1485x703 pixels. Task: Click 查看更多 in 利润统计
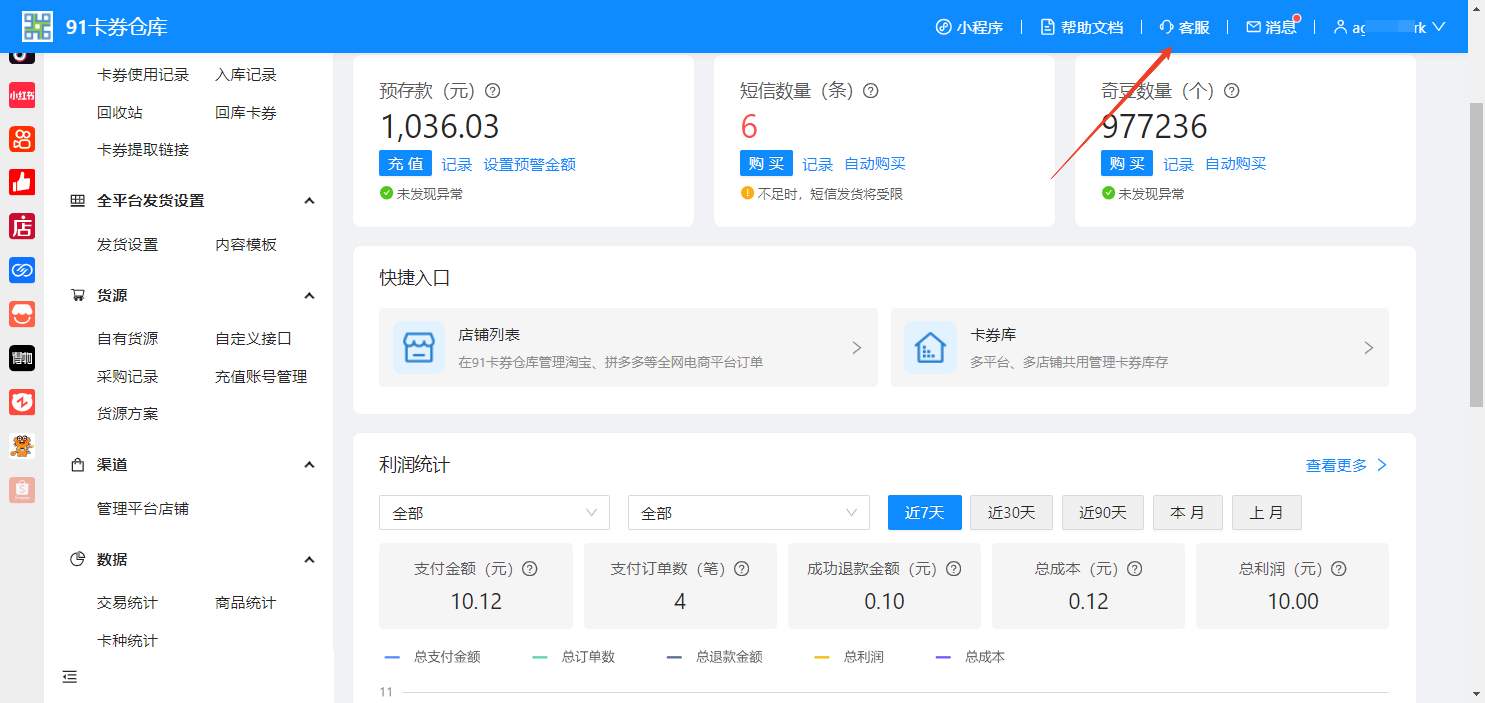[1346, 465]
